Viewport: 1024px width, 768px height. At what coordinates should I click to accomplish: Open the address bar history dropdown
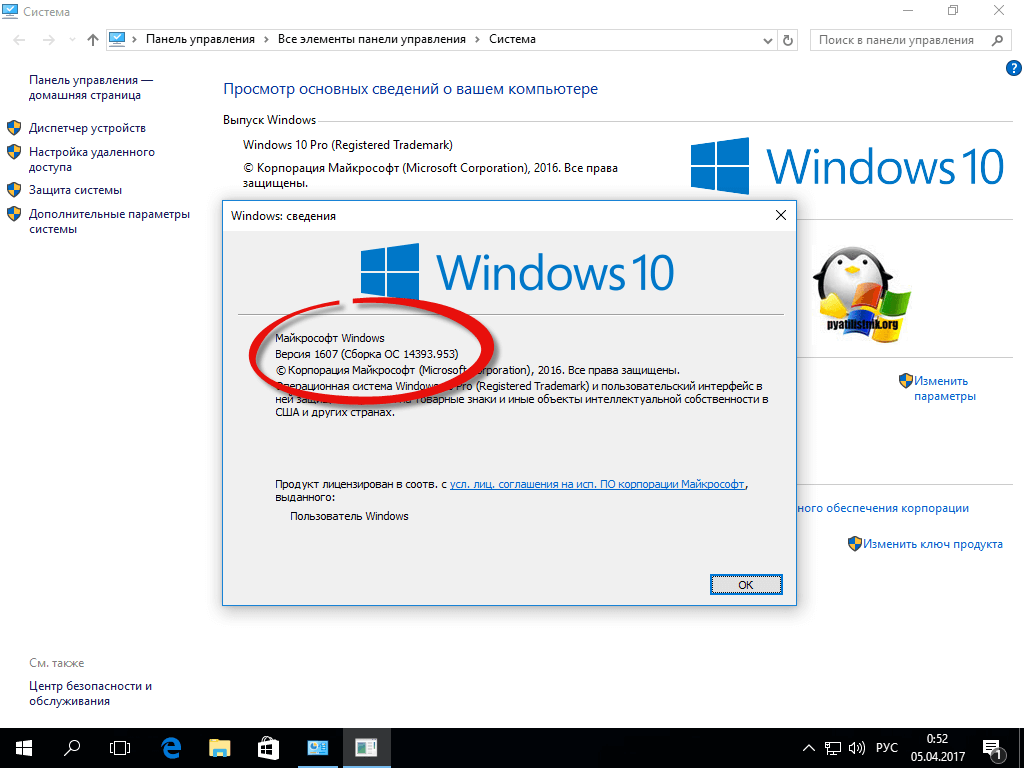[768, 40]
